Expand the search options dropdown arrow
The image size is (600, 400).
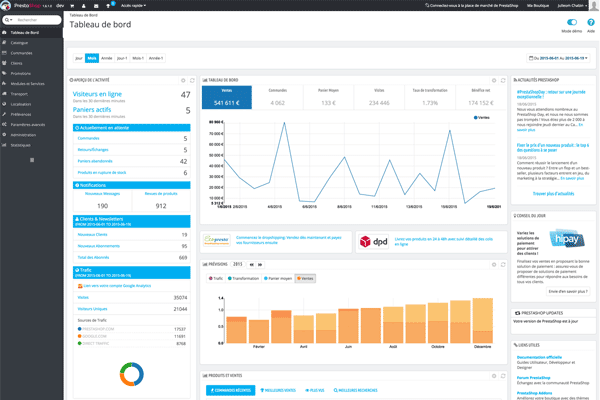coord(12,19)
